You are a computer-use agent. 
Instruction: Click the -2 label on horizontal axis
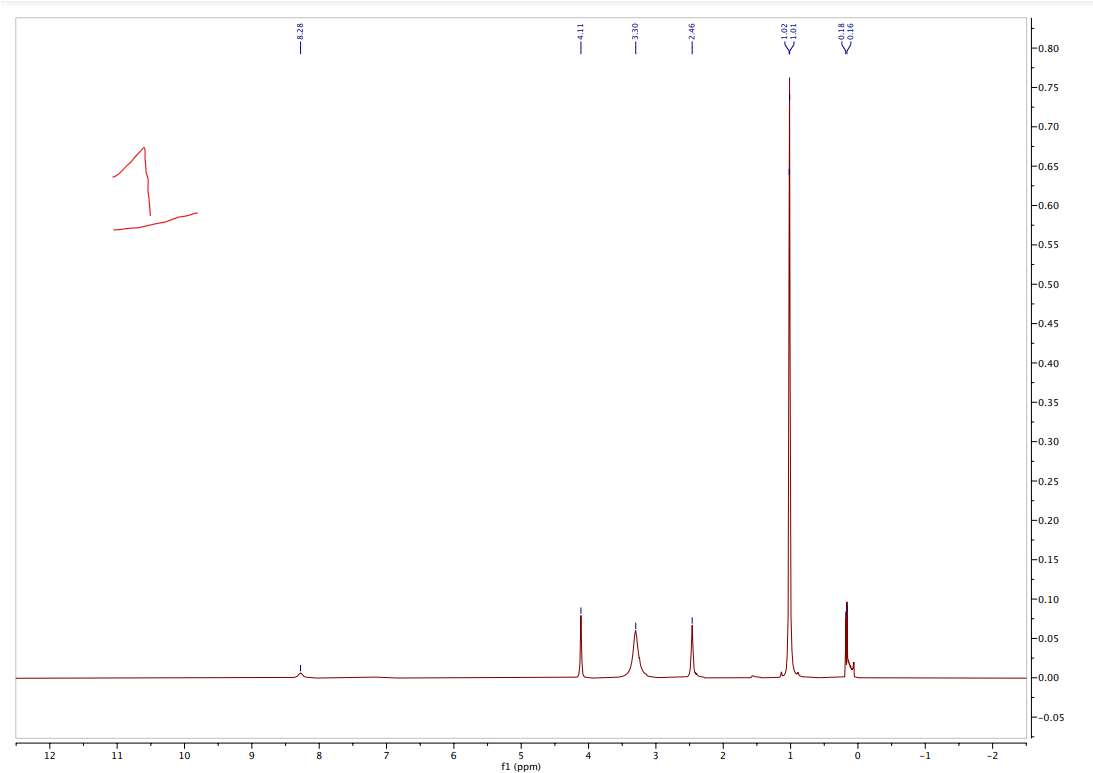(x=993, y=755)
